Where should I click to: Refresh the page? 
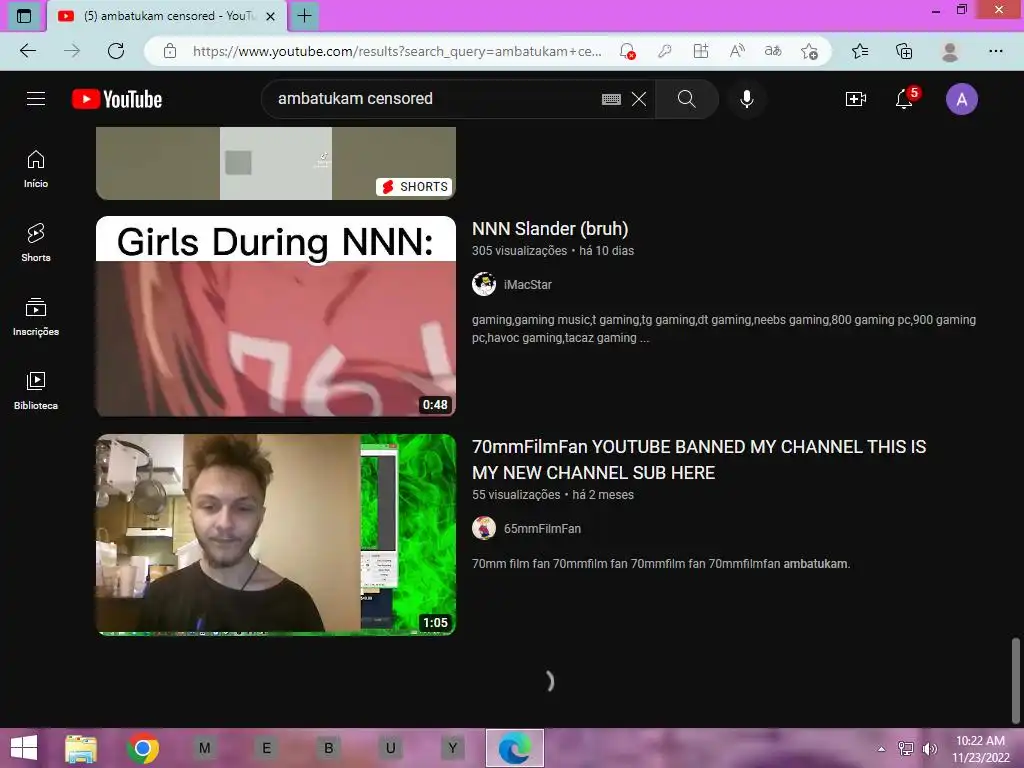116,51
